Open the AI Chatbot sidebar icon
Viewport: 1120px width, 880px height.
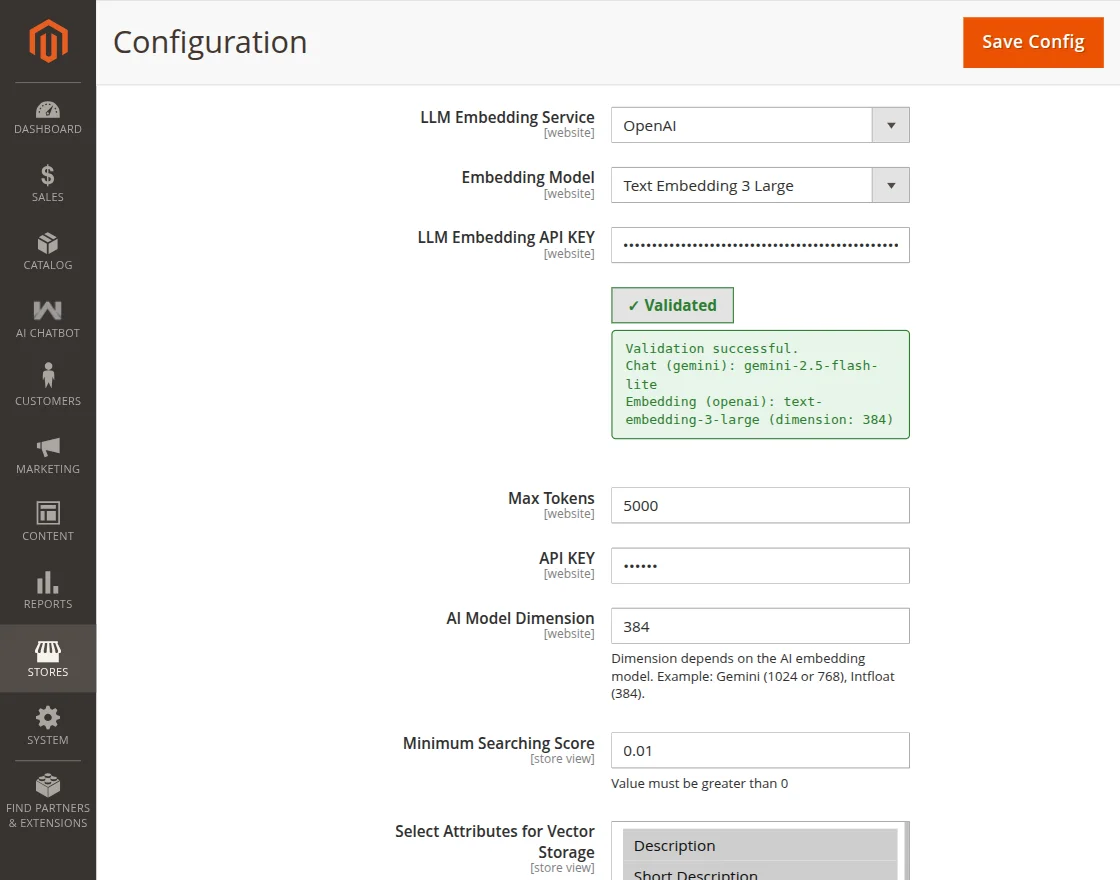point(48,311)
